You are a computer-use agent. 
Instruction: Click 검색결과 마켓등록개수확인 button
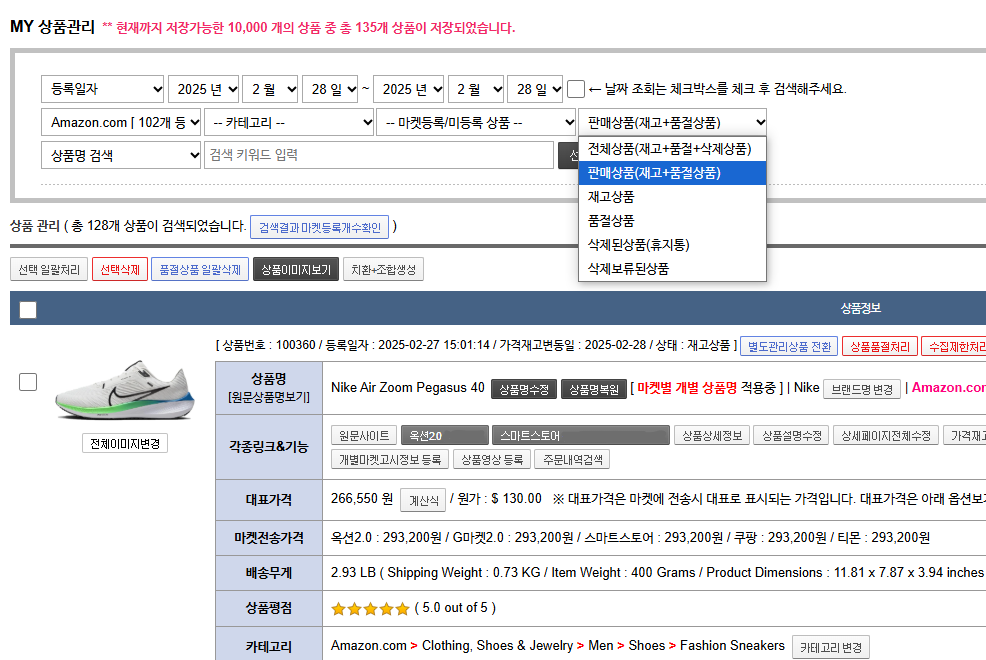(320, 227)
